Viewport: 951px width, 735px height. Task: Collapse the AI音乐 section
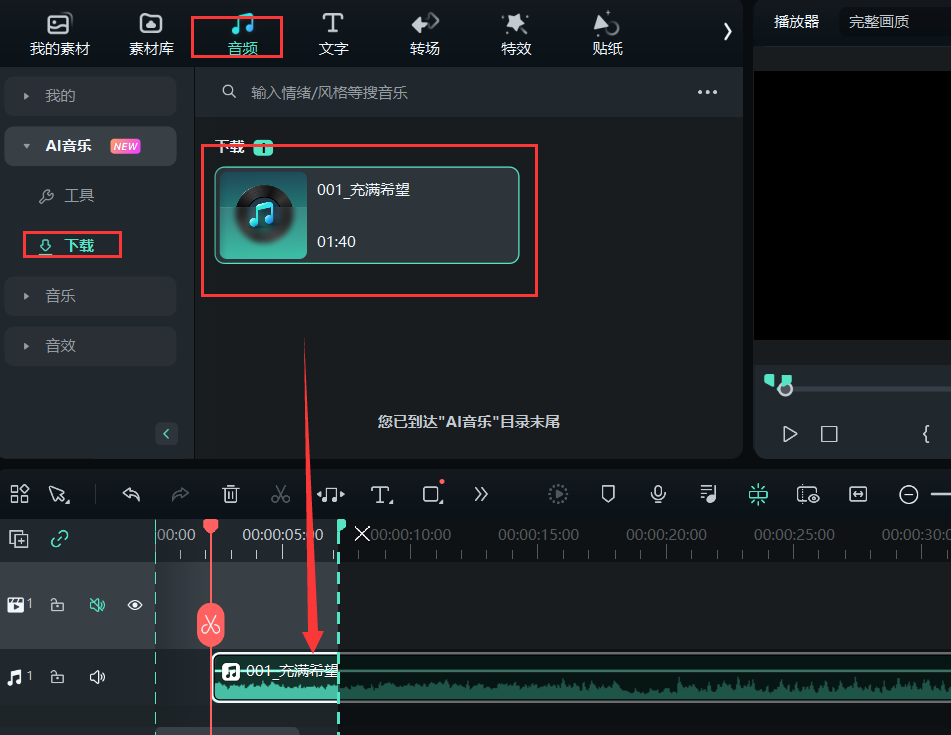pos(27,146)
